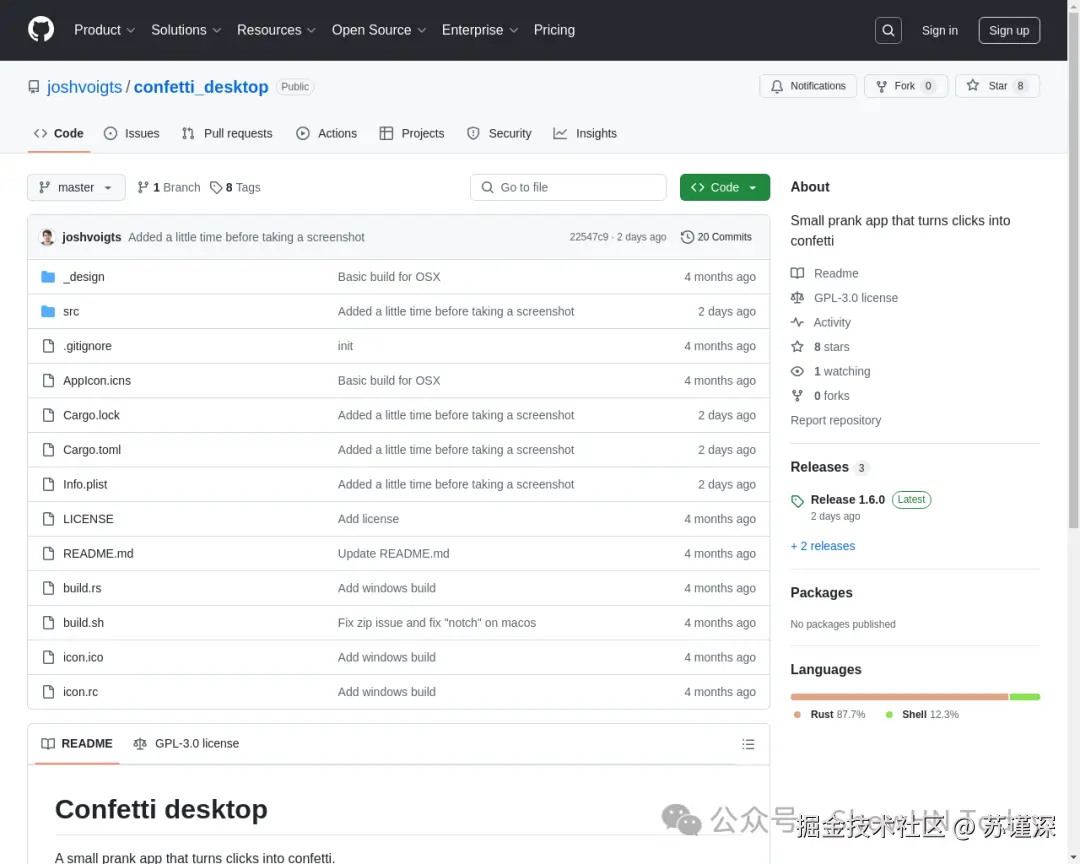Select the README tab

pyautogui.click(x=77, y=744)
